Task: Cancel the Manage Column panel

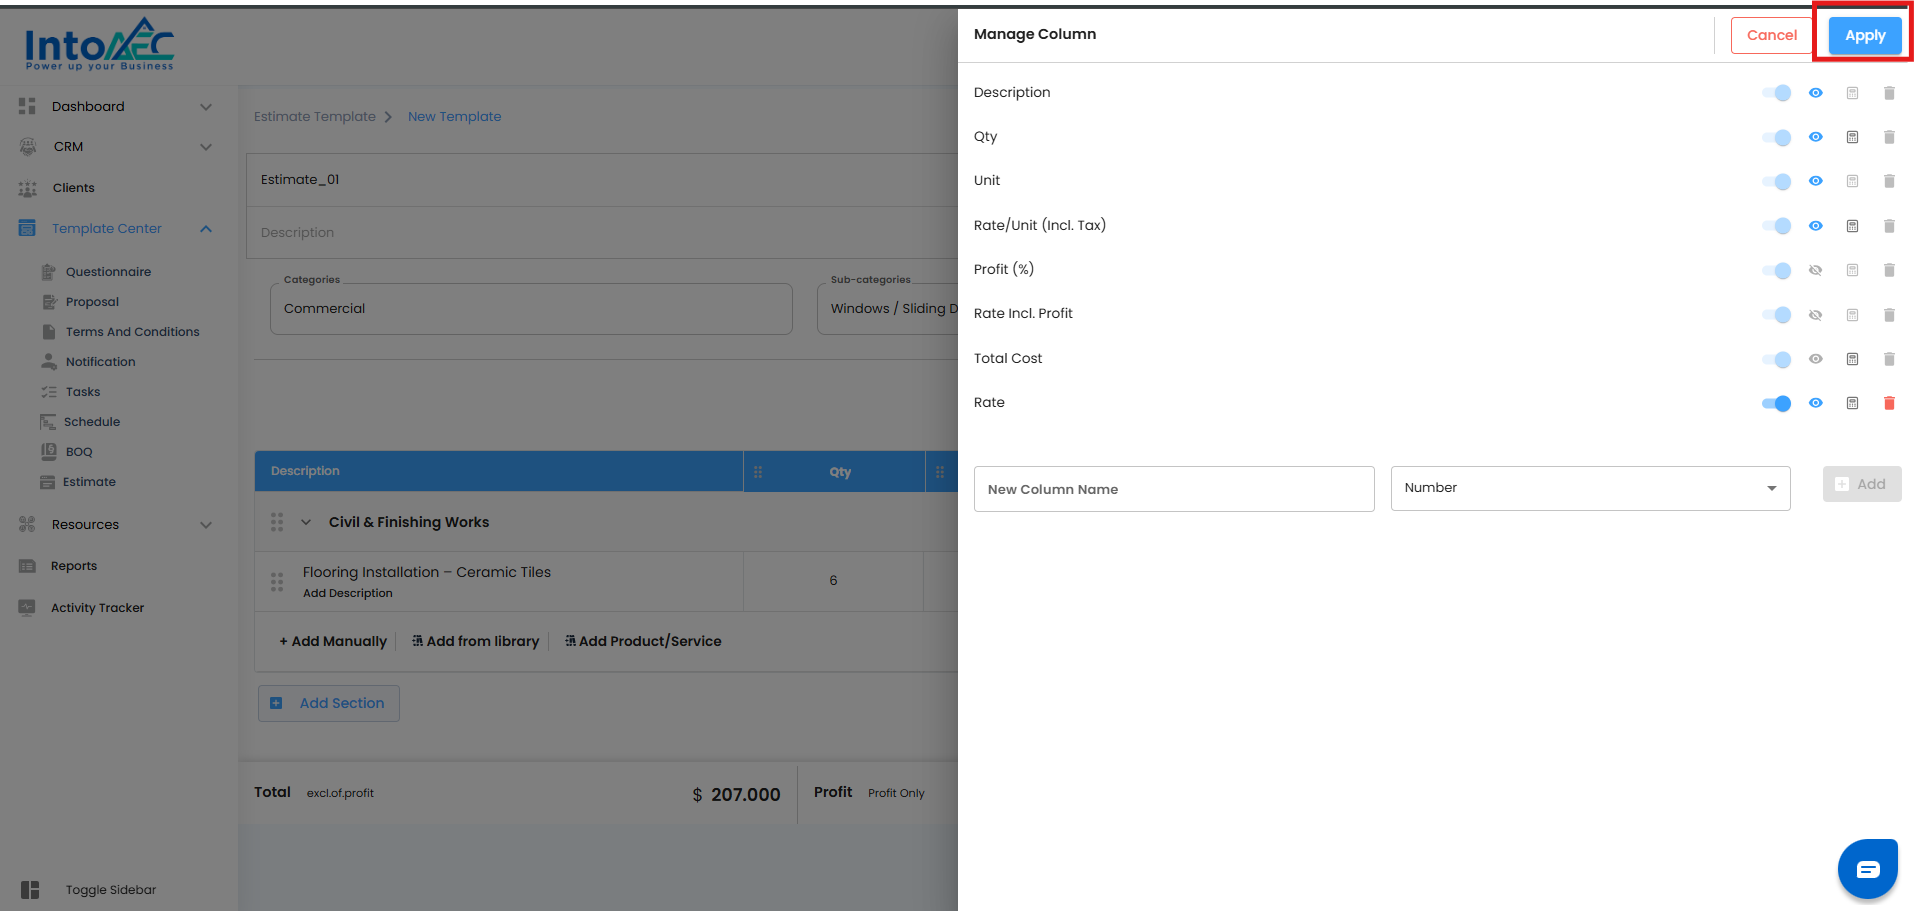Action: pyautogui.click(x=1771, y=35)
